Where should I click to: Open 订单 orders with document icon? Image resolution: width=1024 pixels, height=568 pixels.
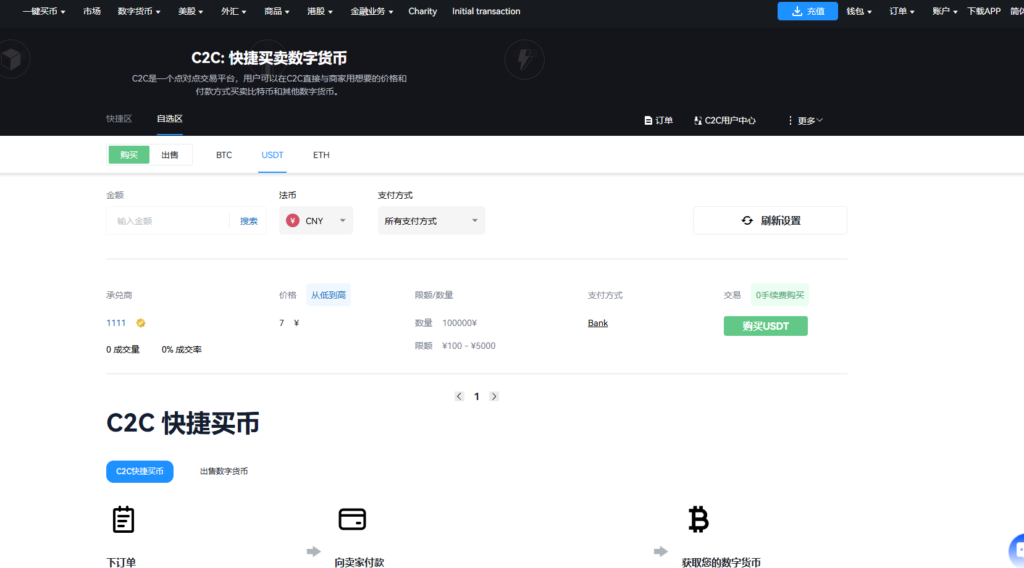coord(658,121)
